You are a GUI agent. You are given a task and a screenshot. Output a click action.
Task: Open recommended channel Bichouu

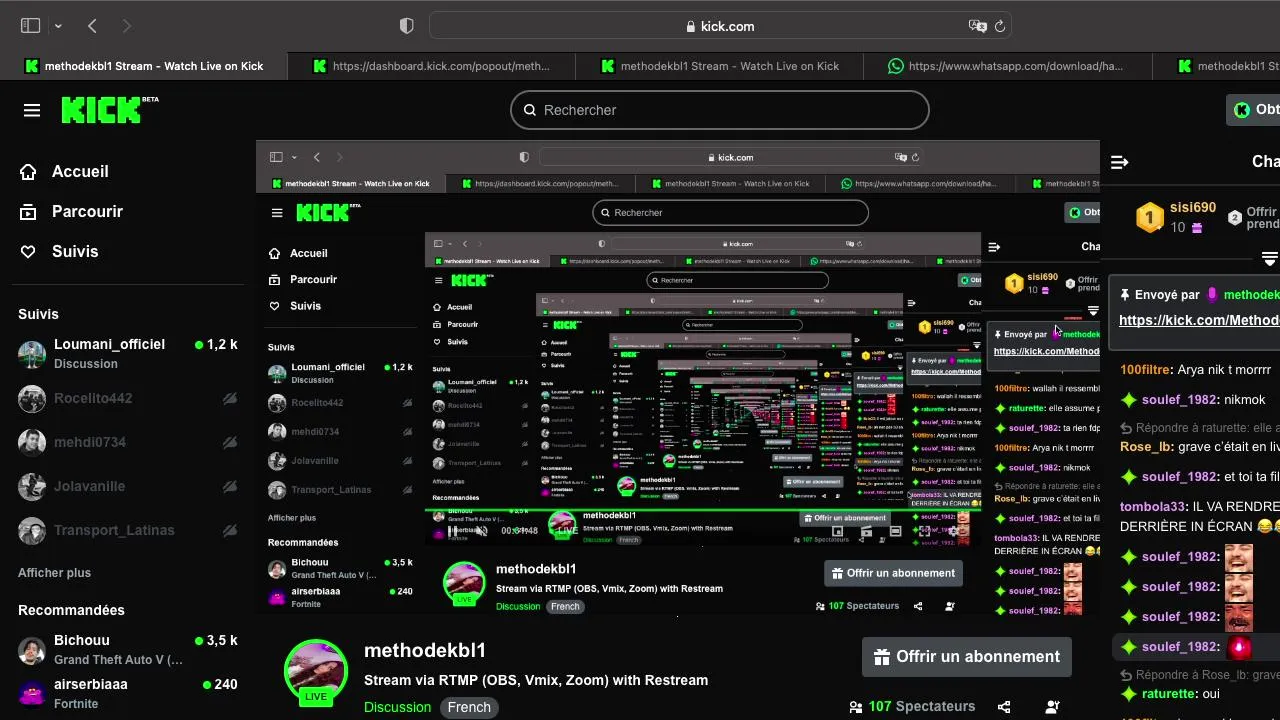128,649
